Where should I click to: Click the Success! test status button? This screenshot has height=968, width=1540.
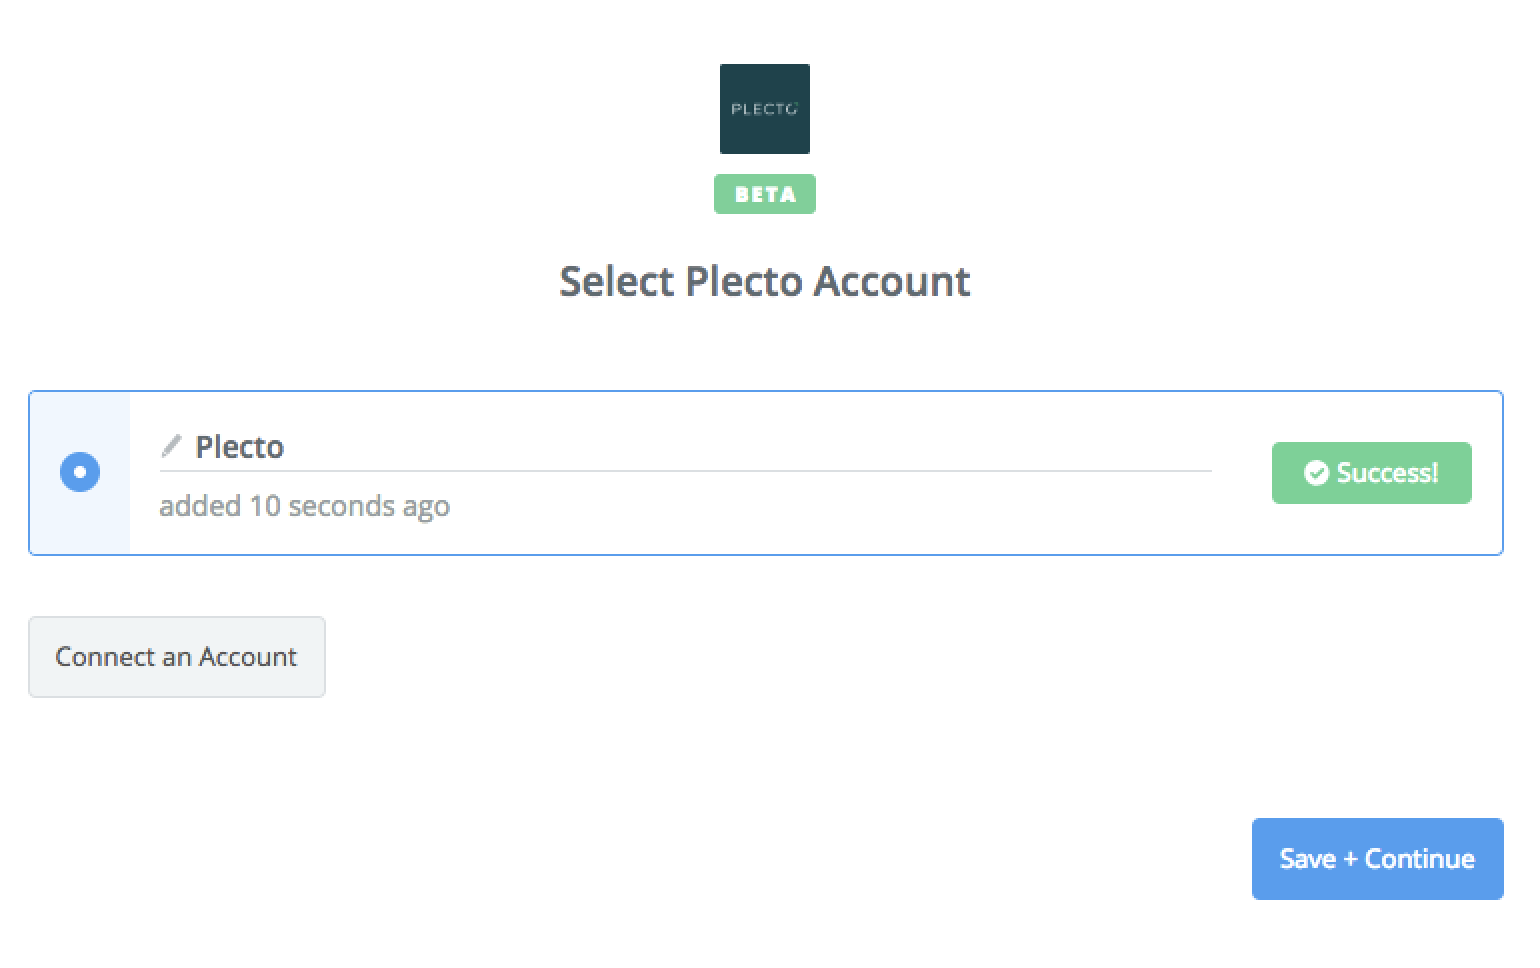click(x=1372, y=473)
